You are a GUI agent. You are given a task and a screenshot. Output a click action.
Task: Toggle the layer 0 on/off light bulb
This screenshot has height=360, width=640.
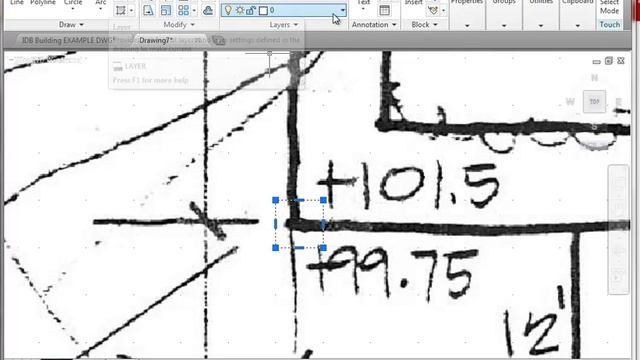tap(228, 10)
